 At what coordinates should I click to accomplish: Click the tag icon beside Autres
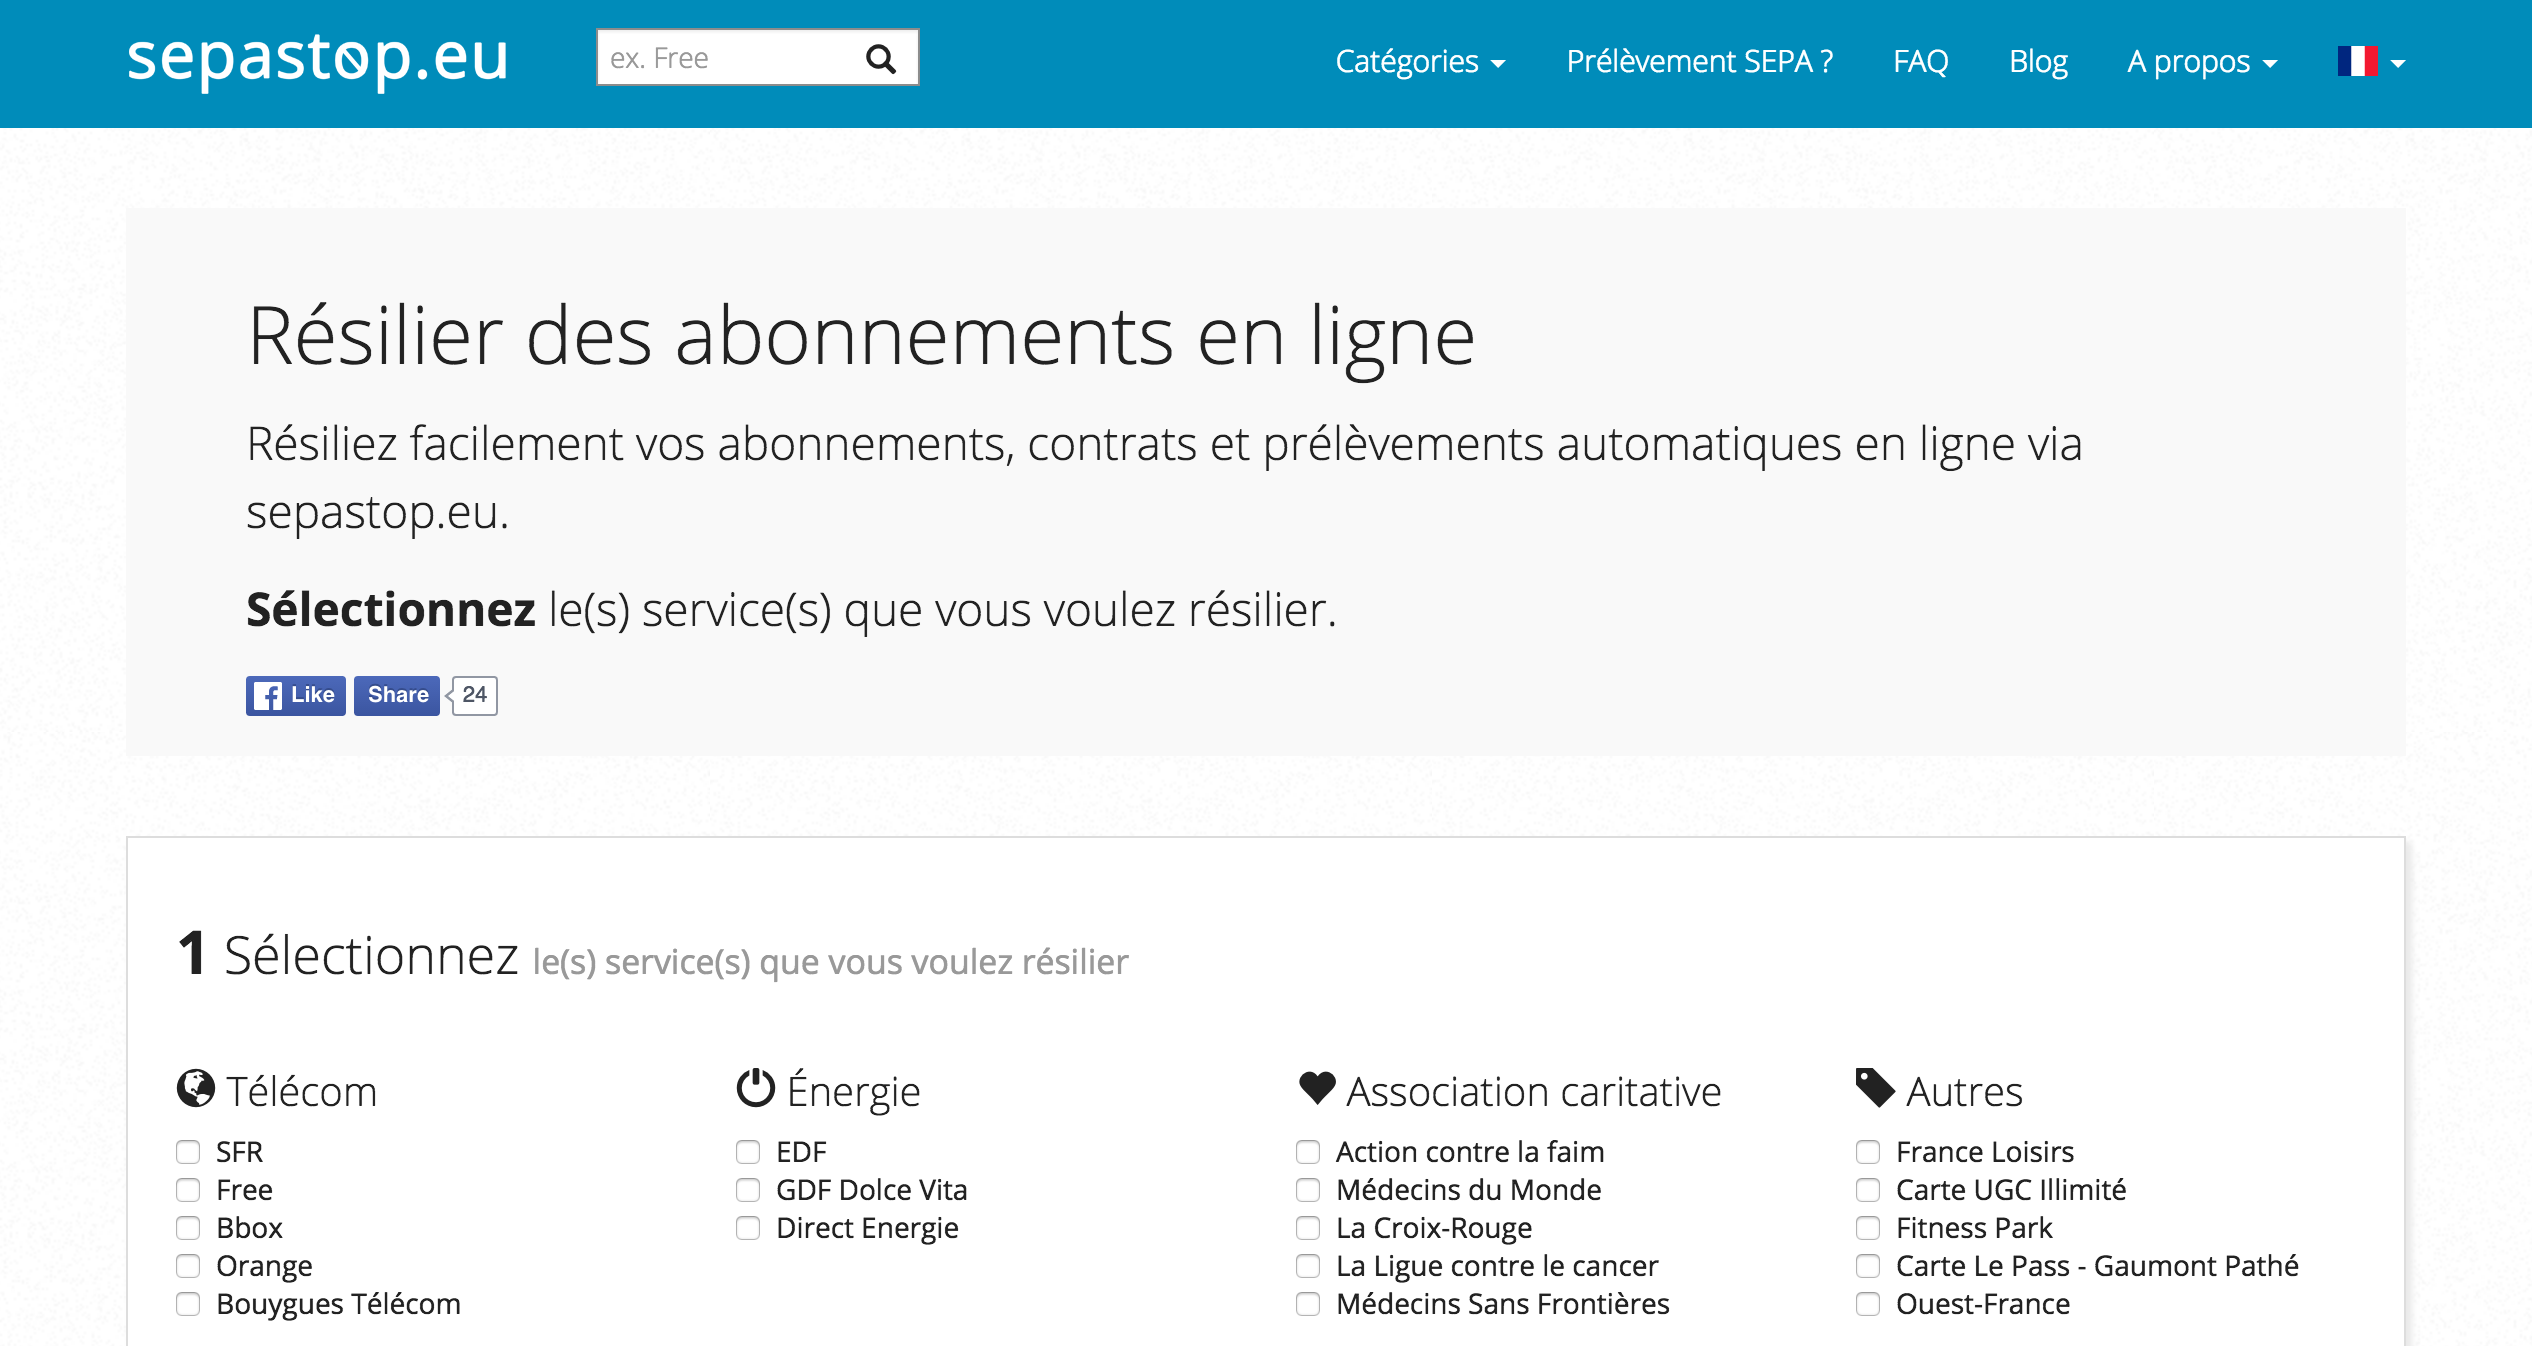click(1875, 1088)
